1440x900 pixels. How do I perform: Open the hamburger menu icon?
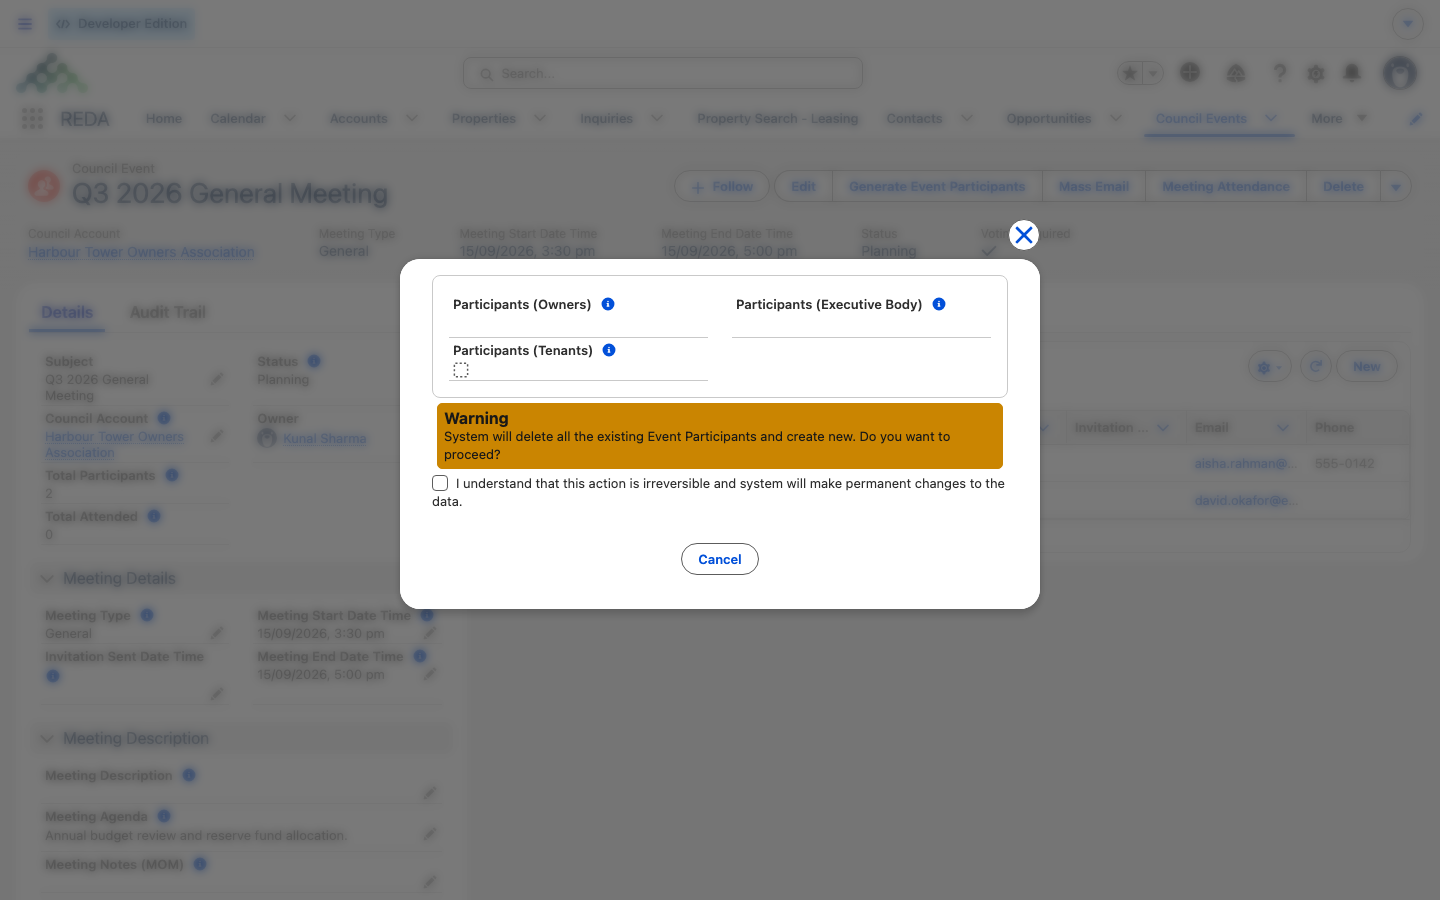(x=25, y=24)
